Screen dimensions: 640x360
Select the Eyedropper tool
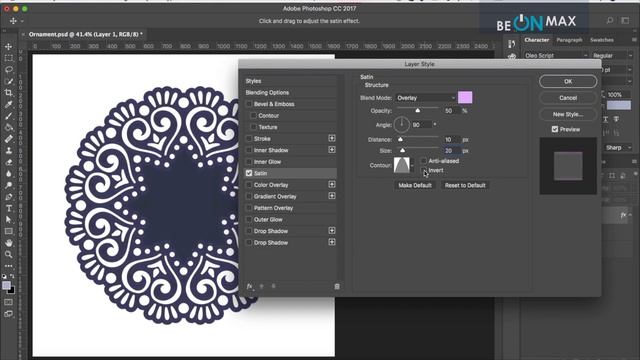(x=9, y=104)
